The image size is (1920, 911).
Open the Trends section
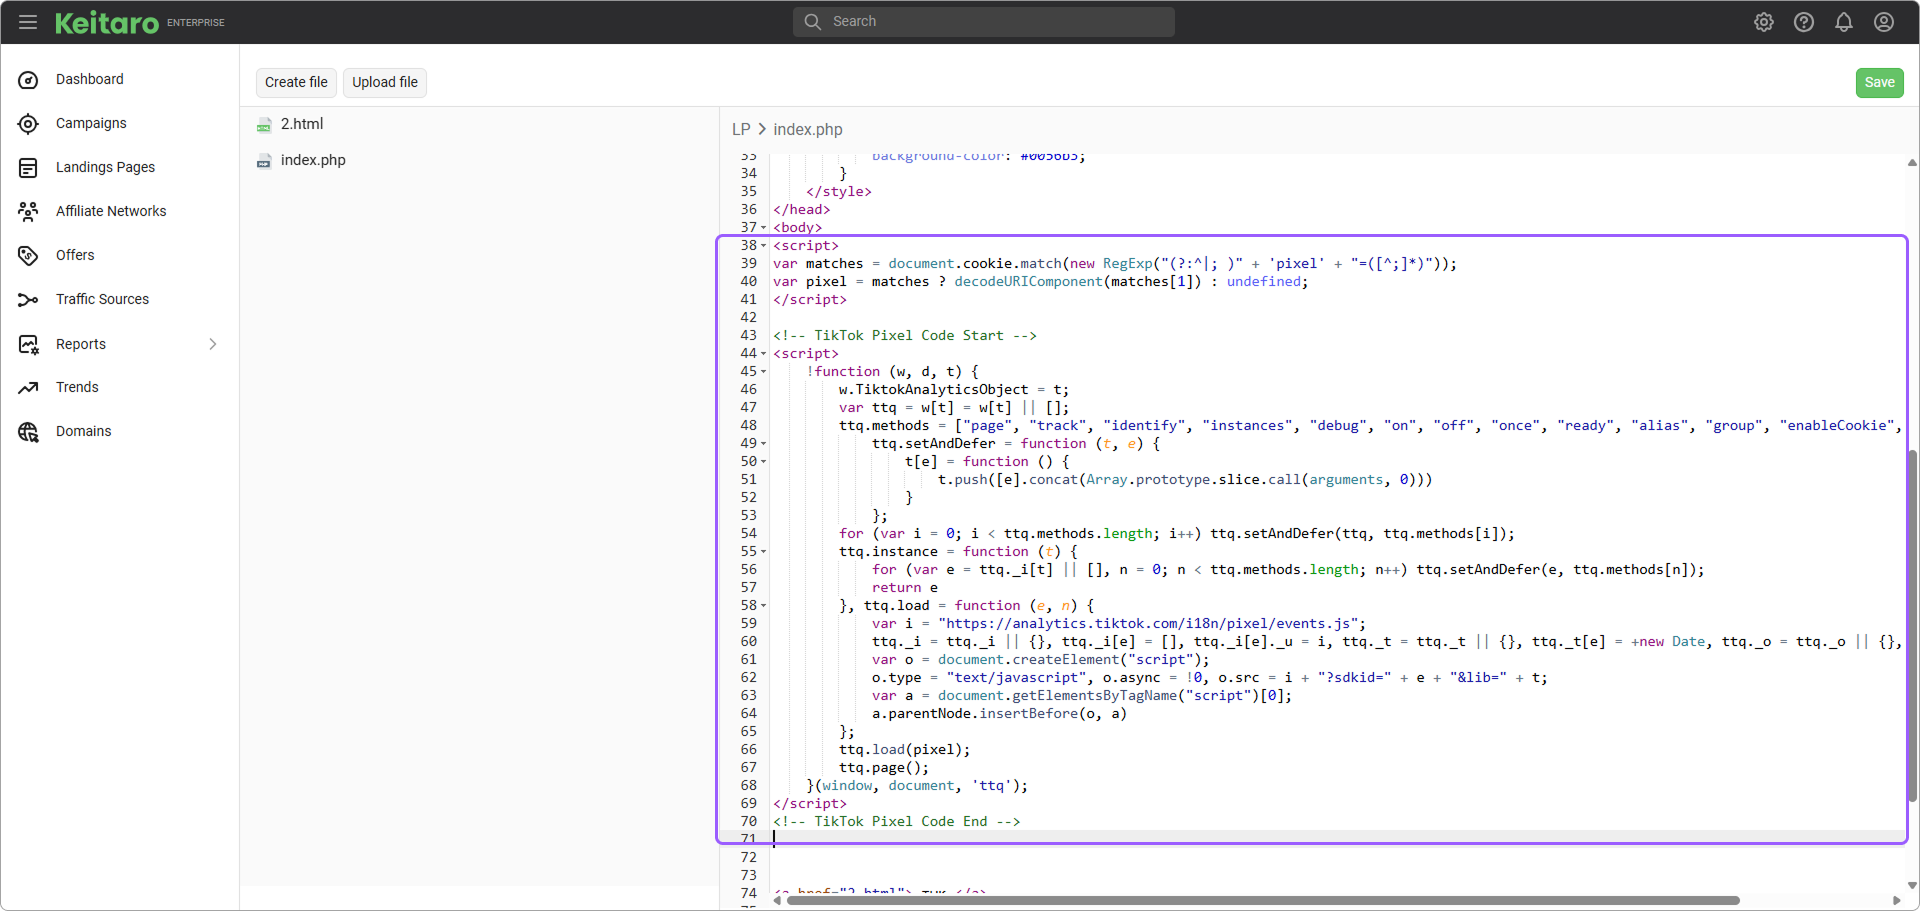[x=77, y=387]
